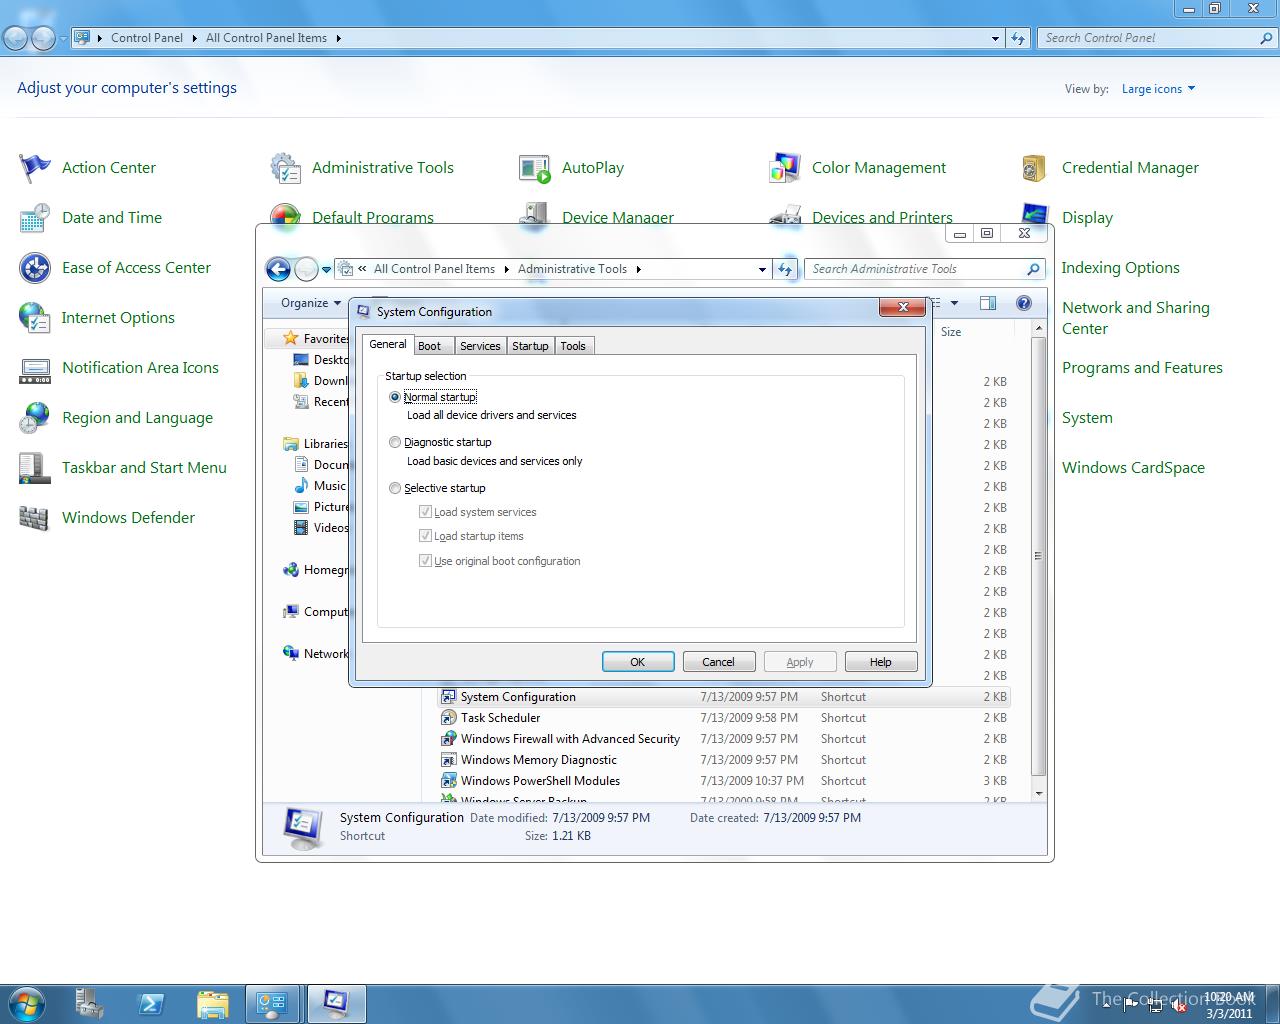Switch to the Startup tab
Image resolution: width=1280 pixels, height=1024 pixels.
click(x=530, y=346)
